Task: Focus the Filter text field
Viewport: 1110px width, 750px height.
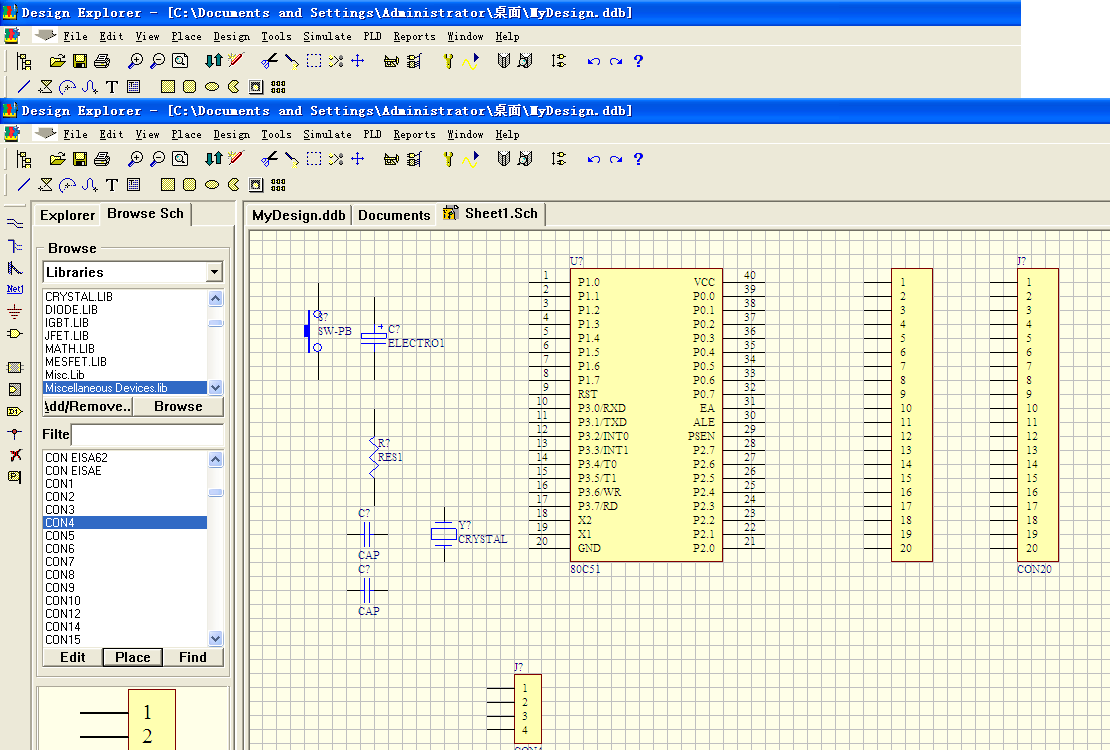Action: 147,435
